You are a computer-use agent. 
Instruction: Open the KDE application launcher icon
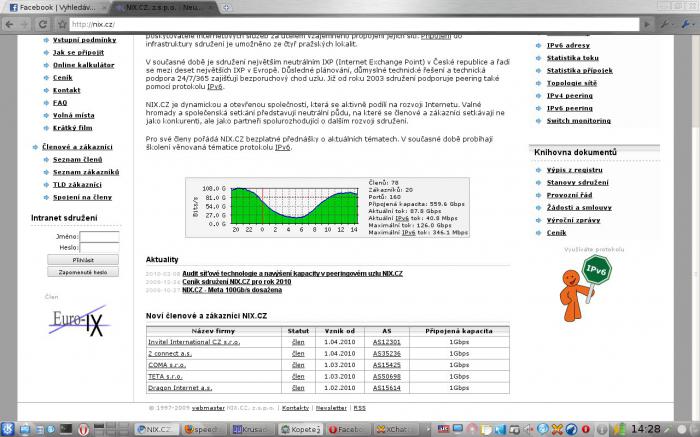point(8,429)
